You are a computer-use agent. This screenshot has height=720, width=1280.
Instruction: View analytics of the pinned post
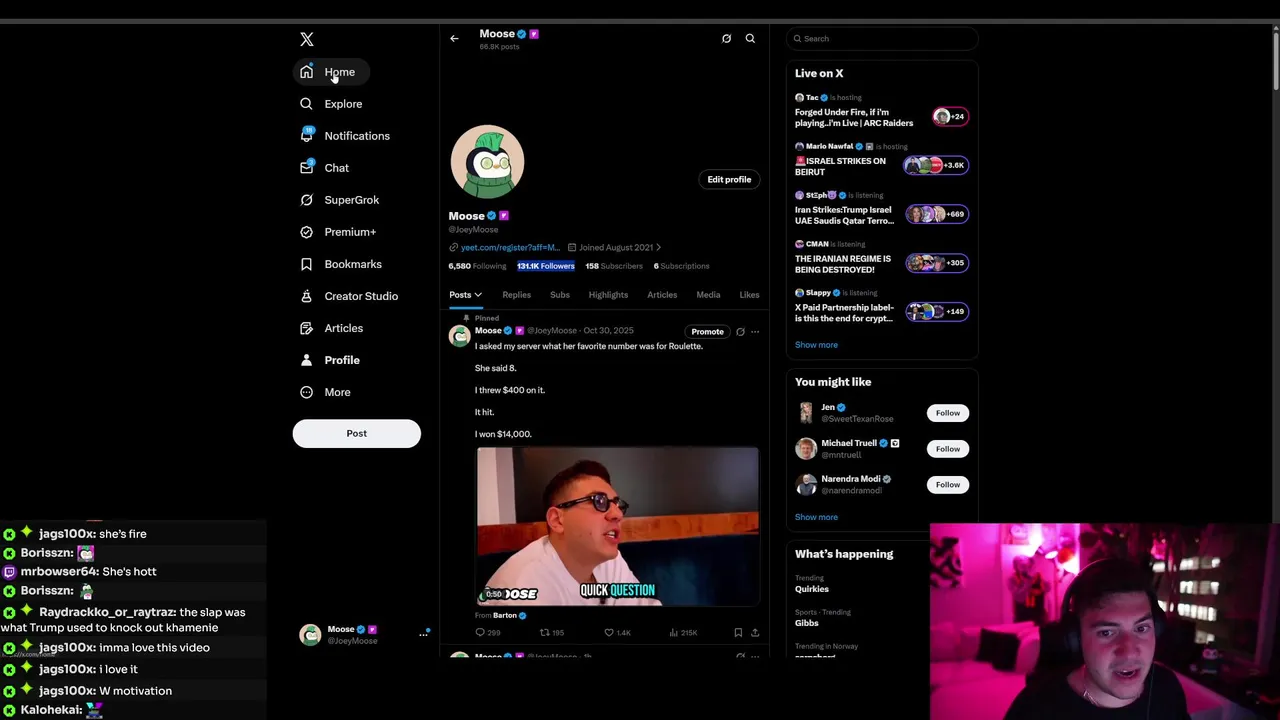[683, 632]
